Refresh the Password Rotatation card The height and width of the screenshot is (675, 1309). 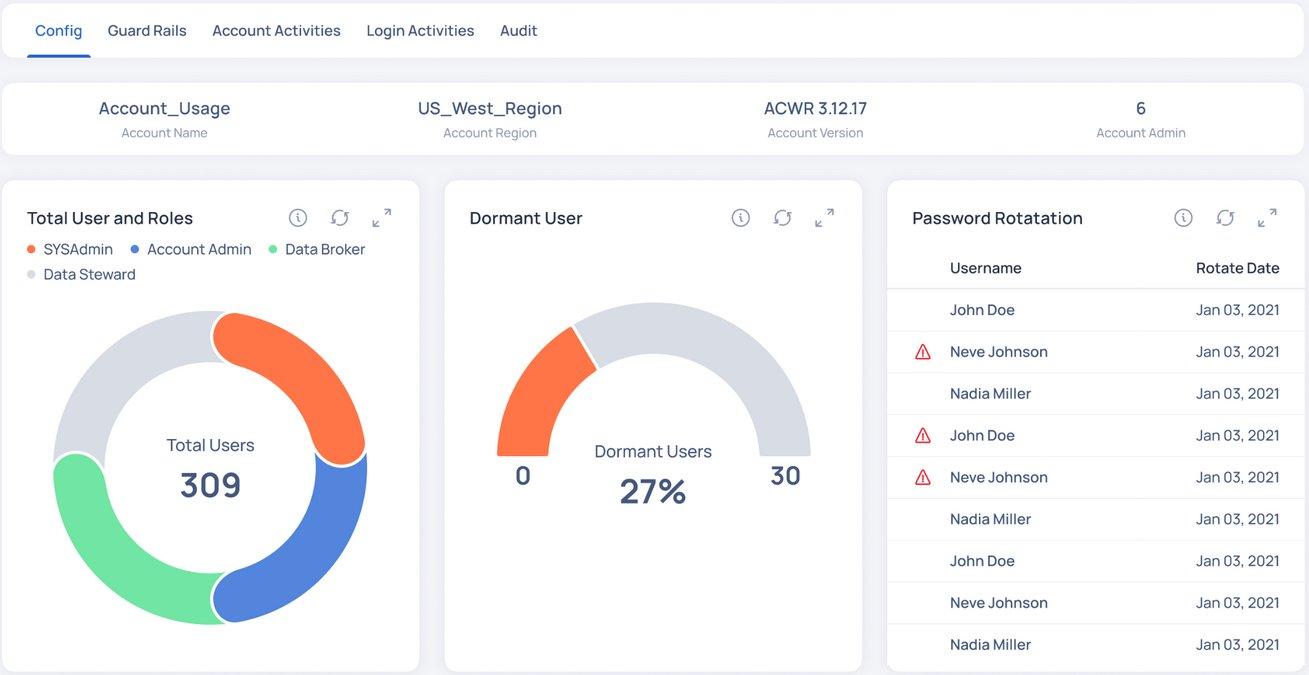click(x=1225, y=218)
